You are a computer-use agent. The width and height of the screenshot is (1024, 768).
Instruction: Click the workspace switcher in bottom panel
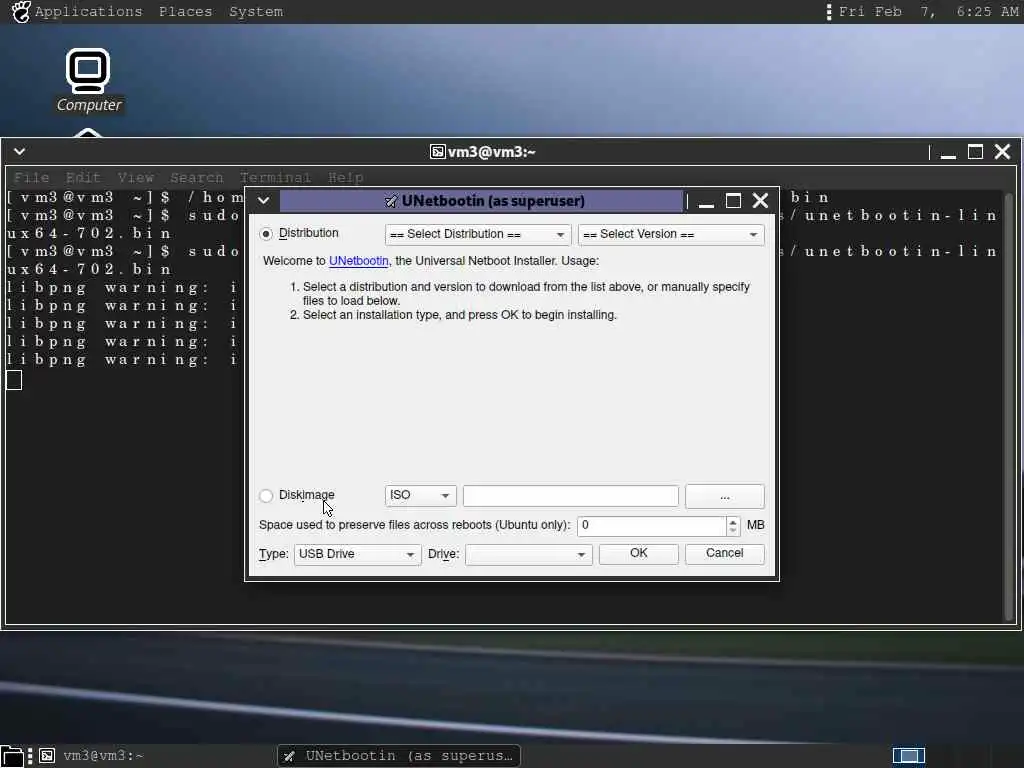908,756
